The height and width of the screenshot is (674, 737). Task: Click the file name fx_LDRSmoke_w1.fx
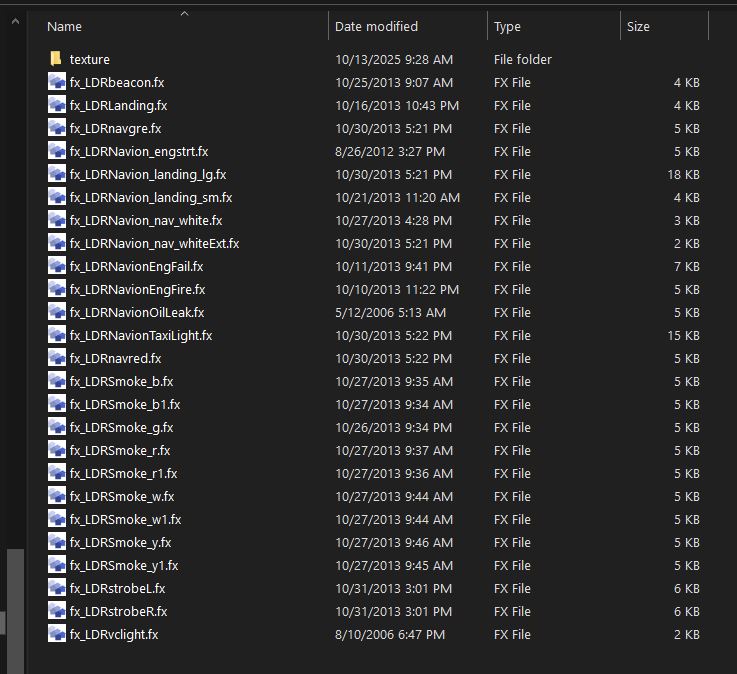coord(125,520)
